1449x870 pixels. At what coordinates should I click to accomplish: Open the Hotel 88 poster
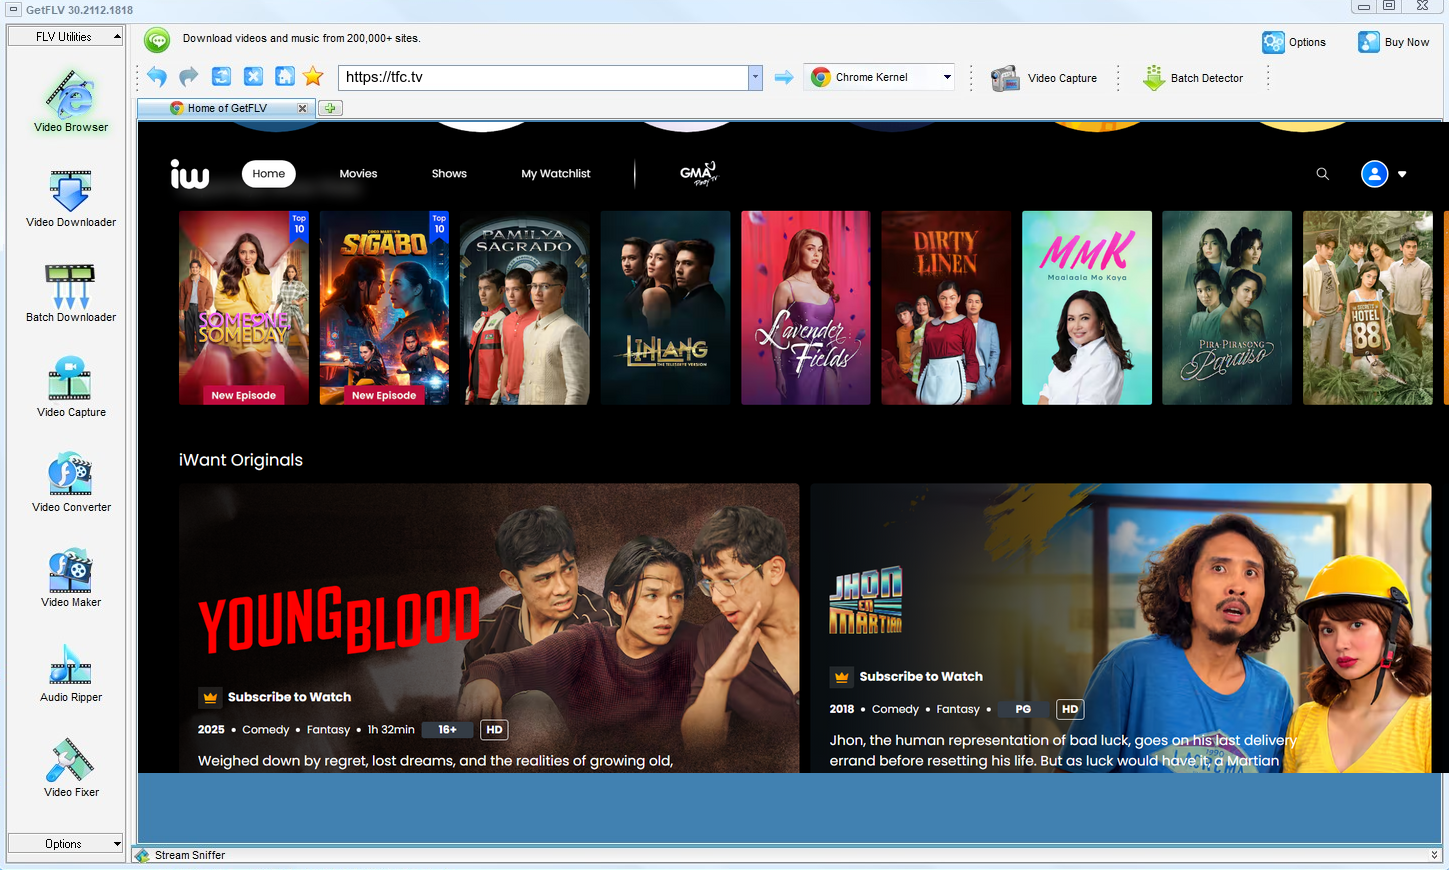[x=1368, y=308]
